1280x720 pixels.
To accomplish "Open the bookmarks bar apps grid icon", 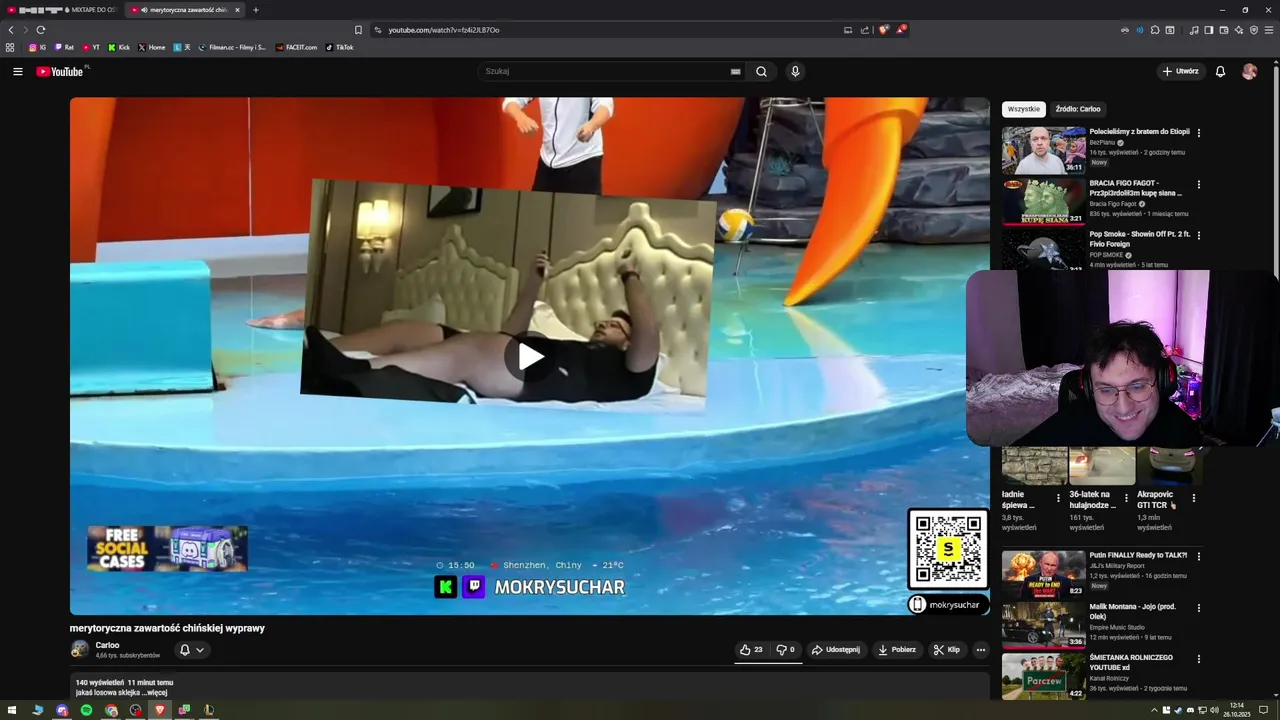I will click(x=10, y=47).
